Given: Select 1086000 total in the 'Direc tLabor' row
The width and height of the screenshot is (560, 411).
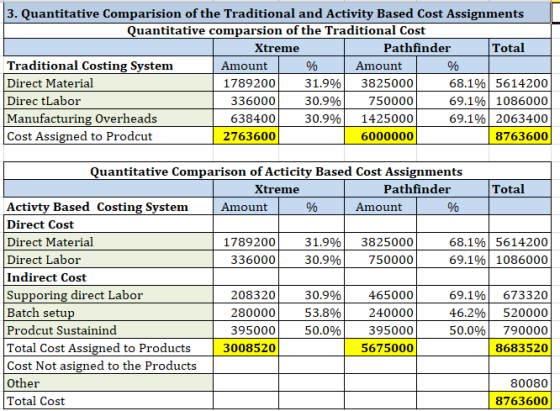Looking at the screenshot, I should pyautogui.click(x=520, y=101).
